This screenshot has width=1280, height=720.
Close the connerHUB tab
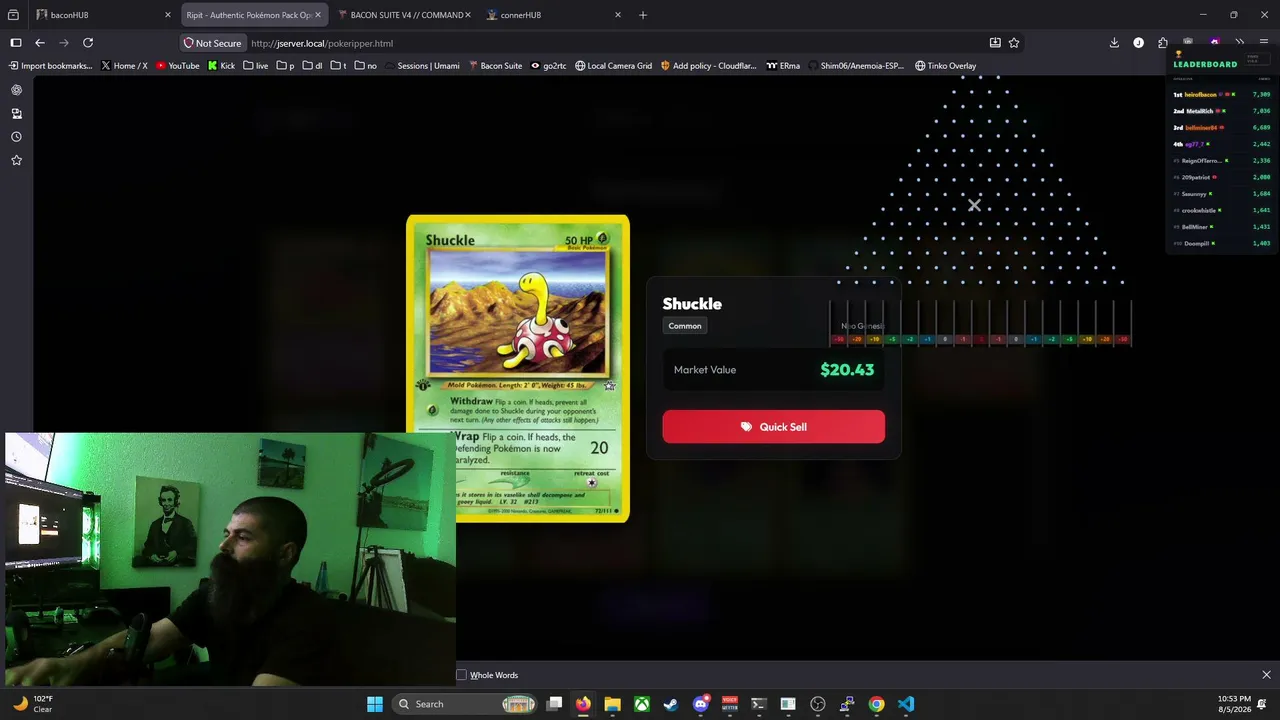pyautogui.click(x=618, y=15)
